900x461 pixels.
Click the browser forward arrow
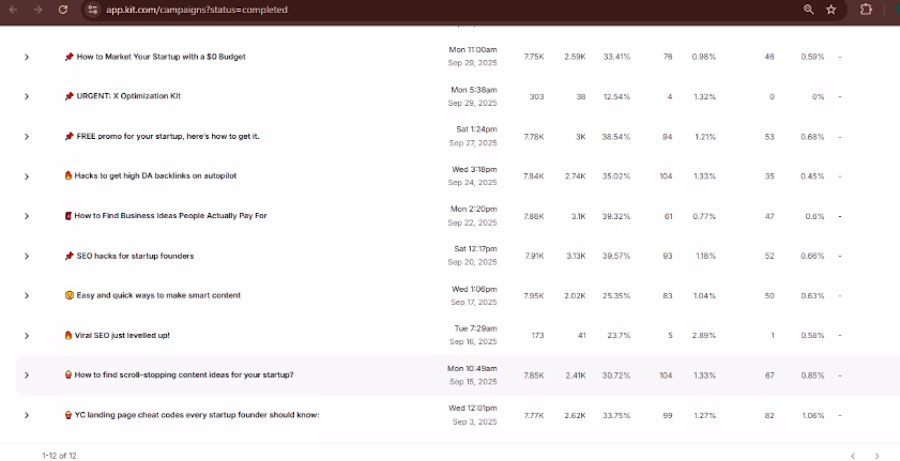click(x=38, y=9)
